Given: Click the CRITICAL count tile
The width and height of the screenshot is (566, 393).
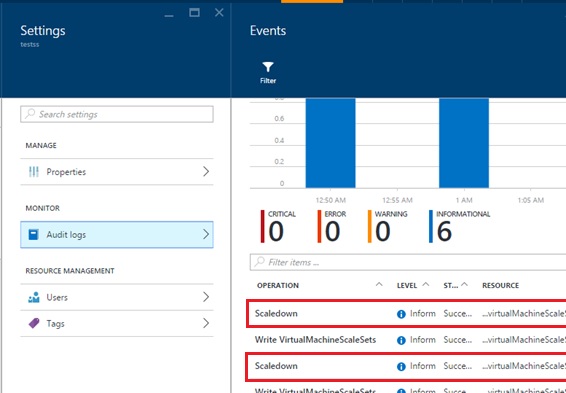Looking at the screenshot, I should click(278, 226).
